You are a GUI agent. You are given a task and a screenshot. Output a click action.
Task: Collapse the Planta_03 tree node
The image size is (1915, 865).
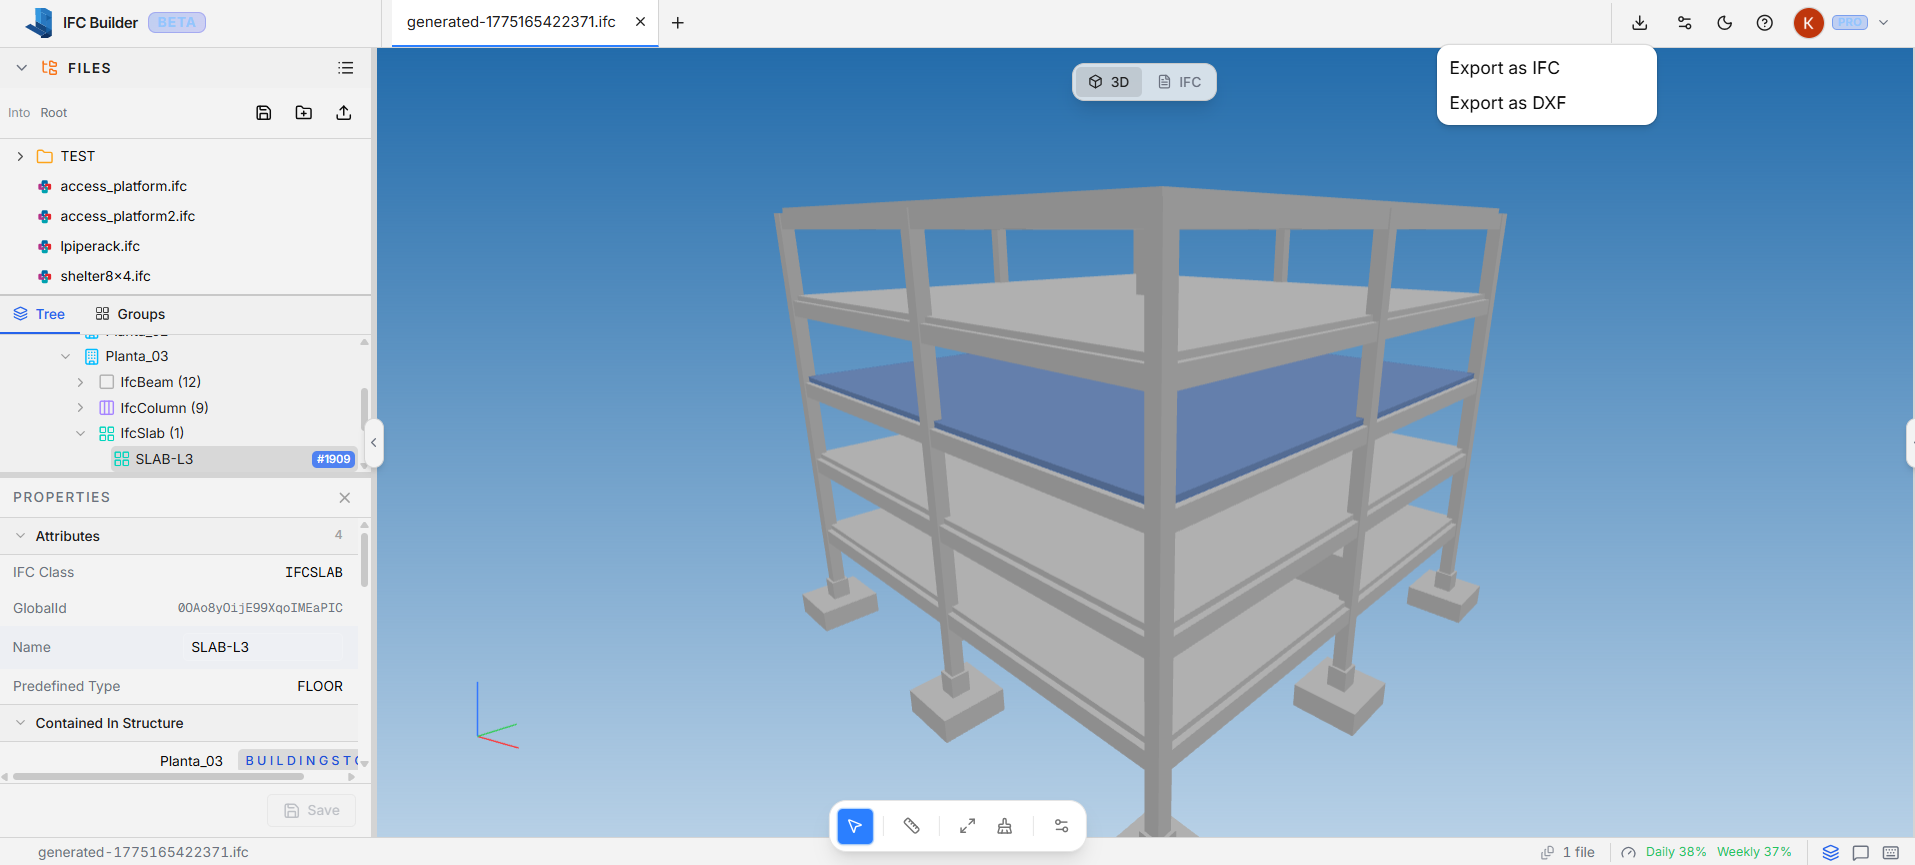(x=65, y=356)
